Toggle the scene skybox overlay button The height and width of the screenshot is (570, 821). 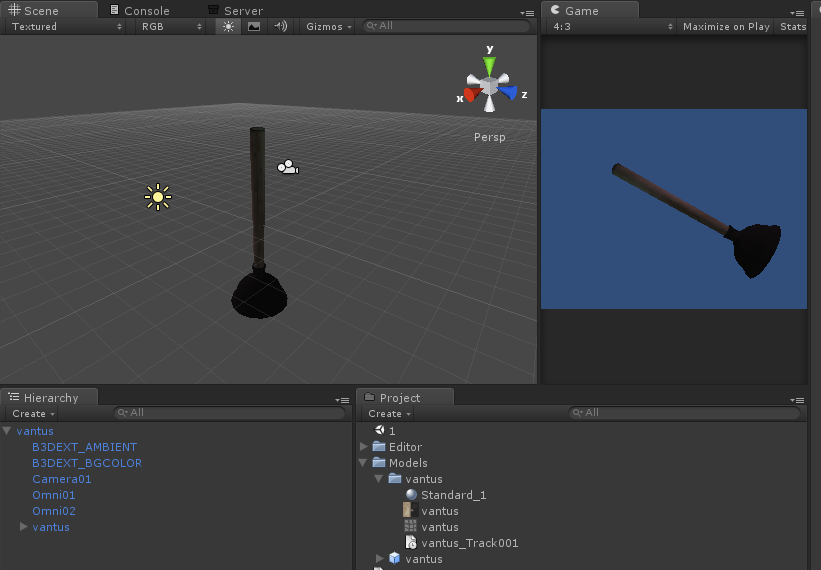254,26
